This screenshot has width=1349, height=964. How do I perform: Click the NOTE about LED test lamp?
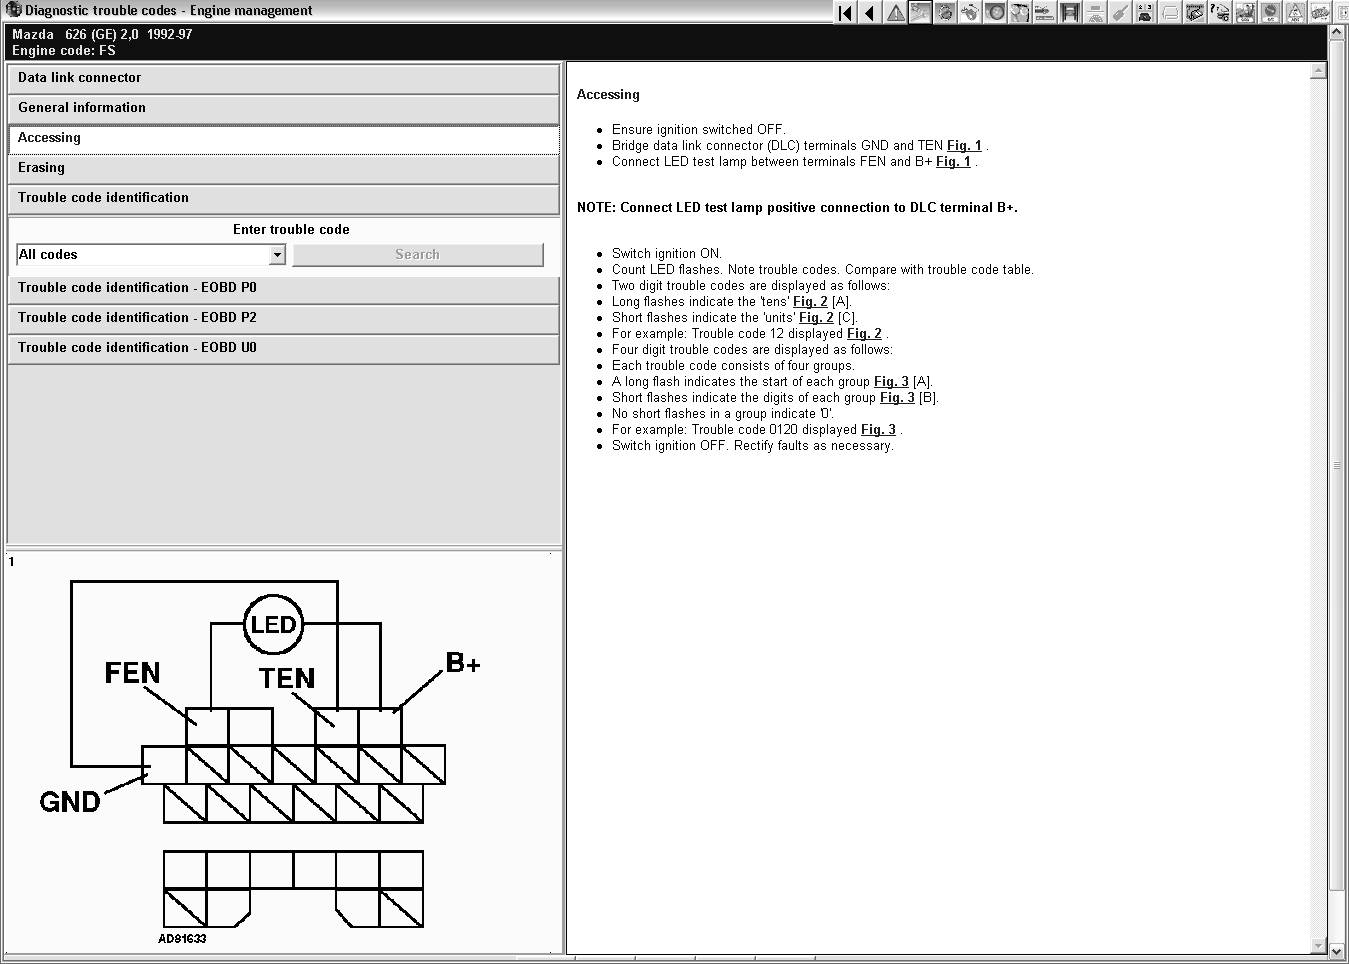[x=797, y=207]
